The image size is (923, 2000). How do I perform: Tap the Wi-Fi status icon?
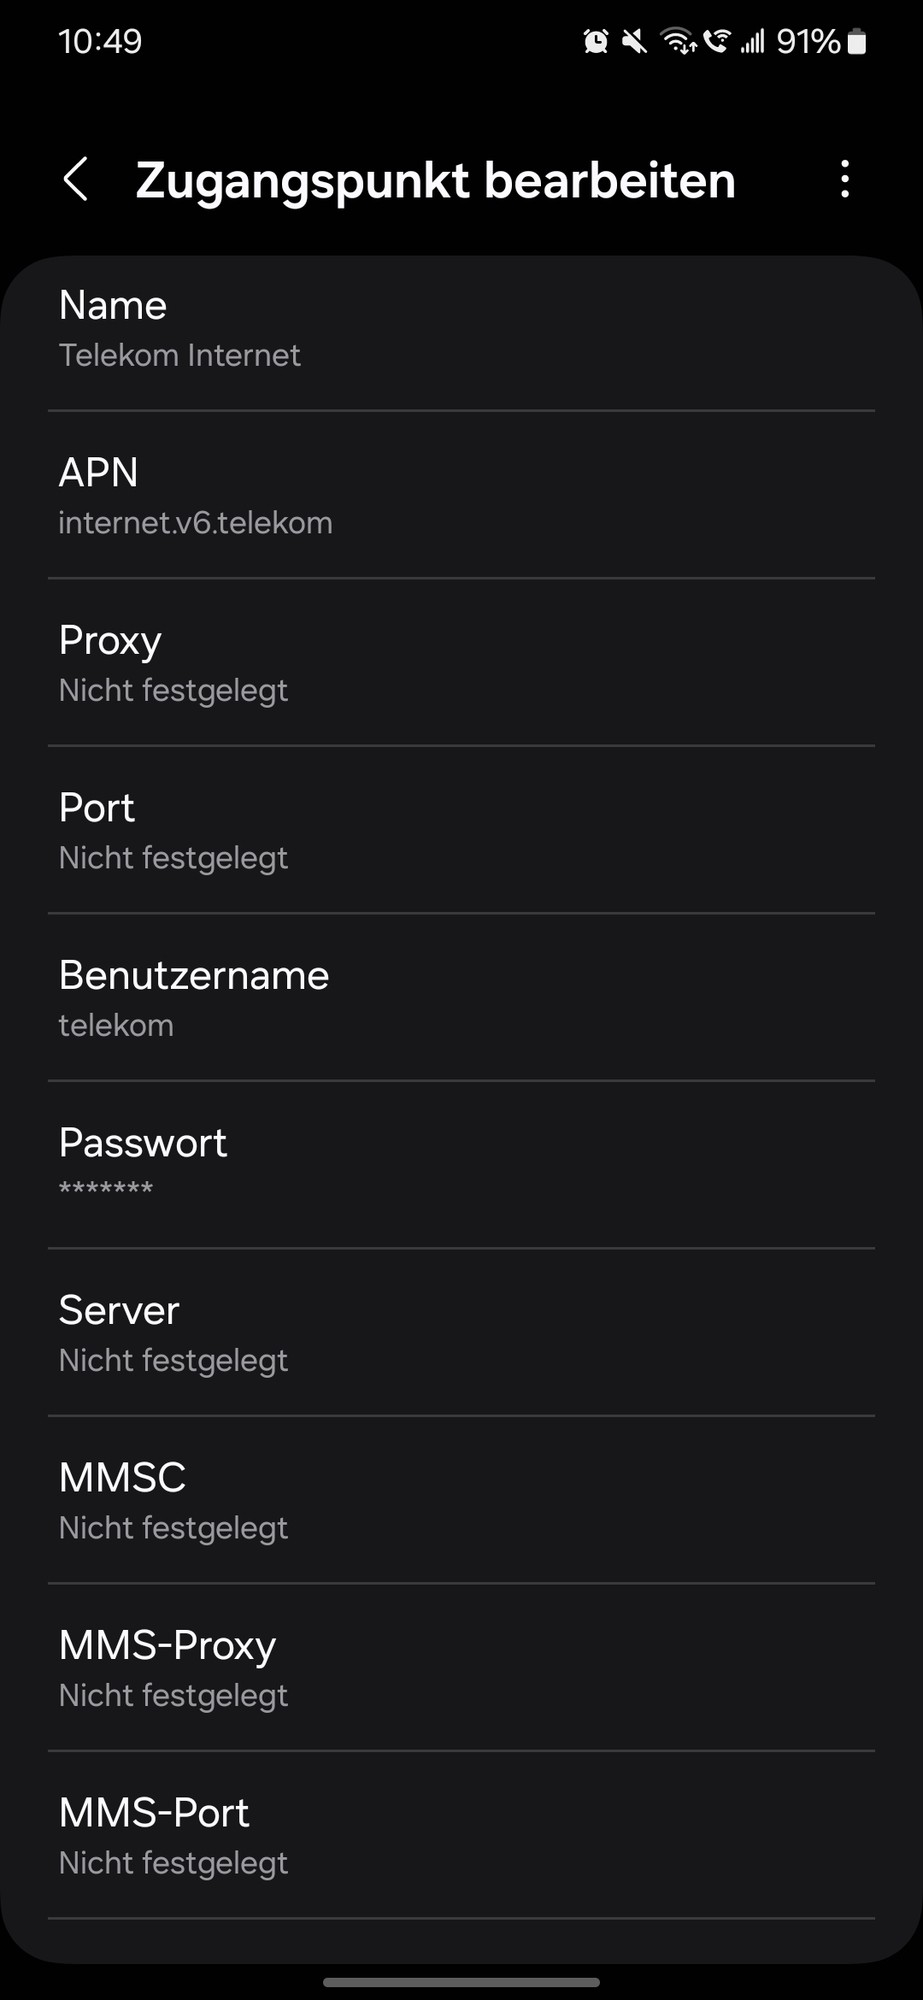[678, 41]
